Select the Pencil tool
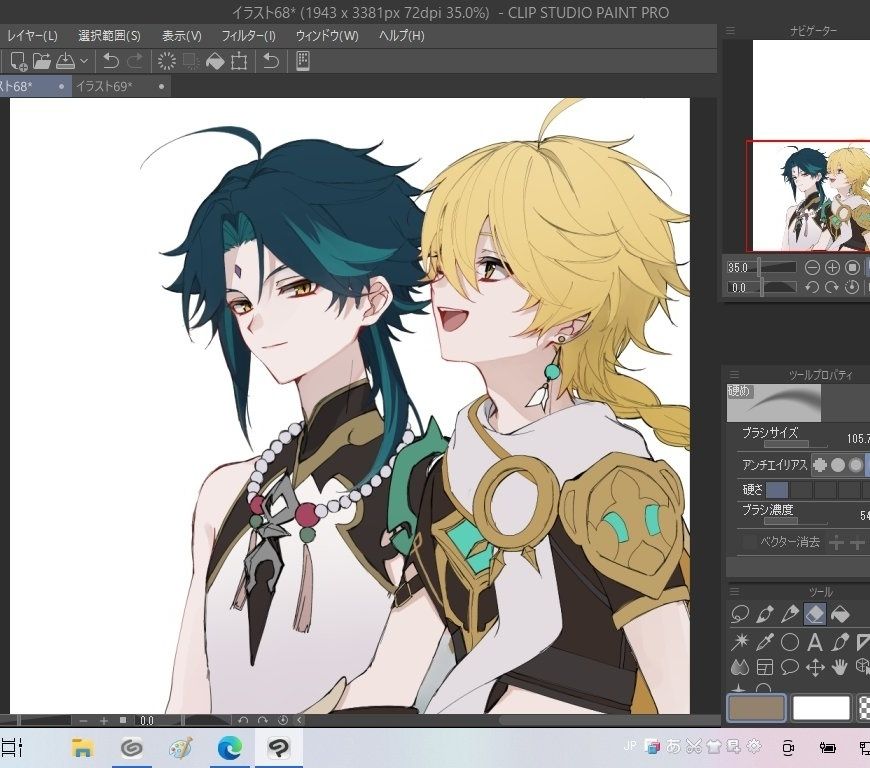Viewport: 870px width, 768px height. (x=790, y=614)
